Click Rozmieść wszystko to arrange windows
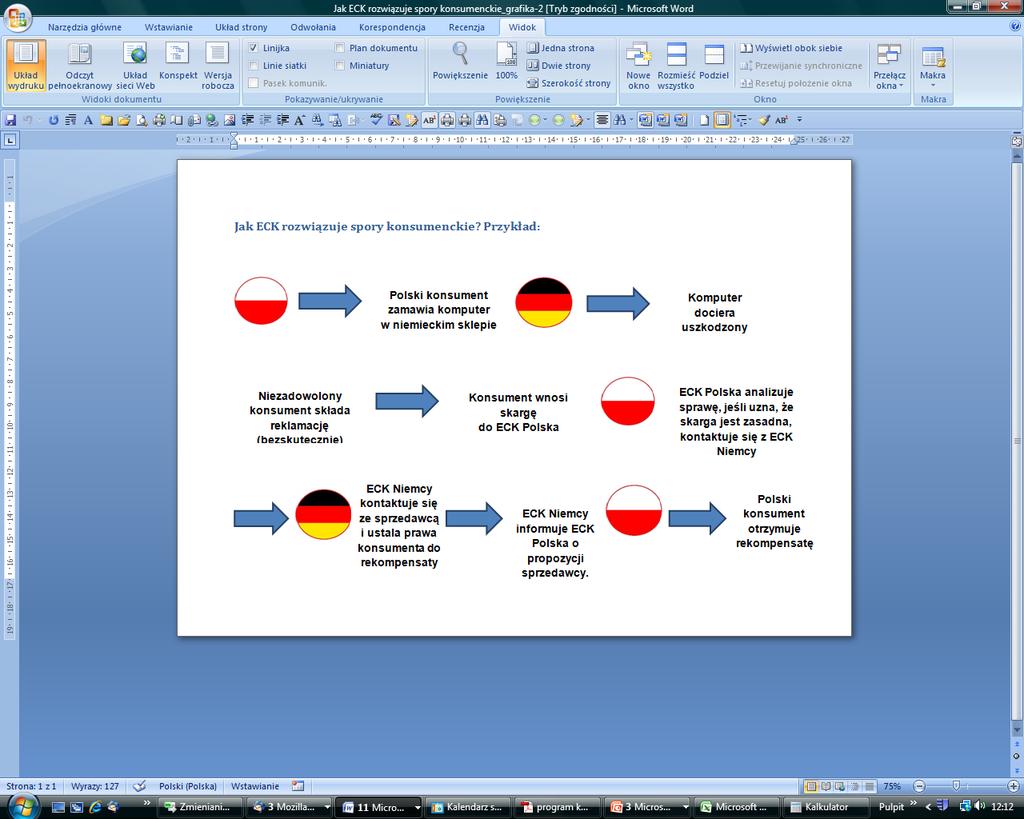1024x819 pixels. 676,65
